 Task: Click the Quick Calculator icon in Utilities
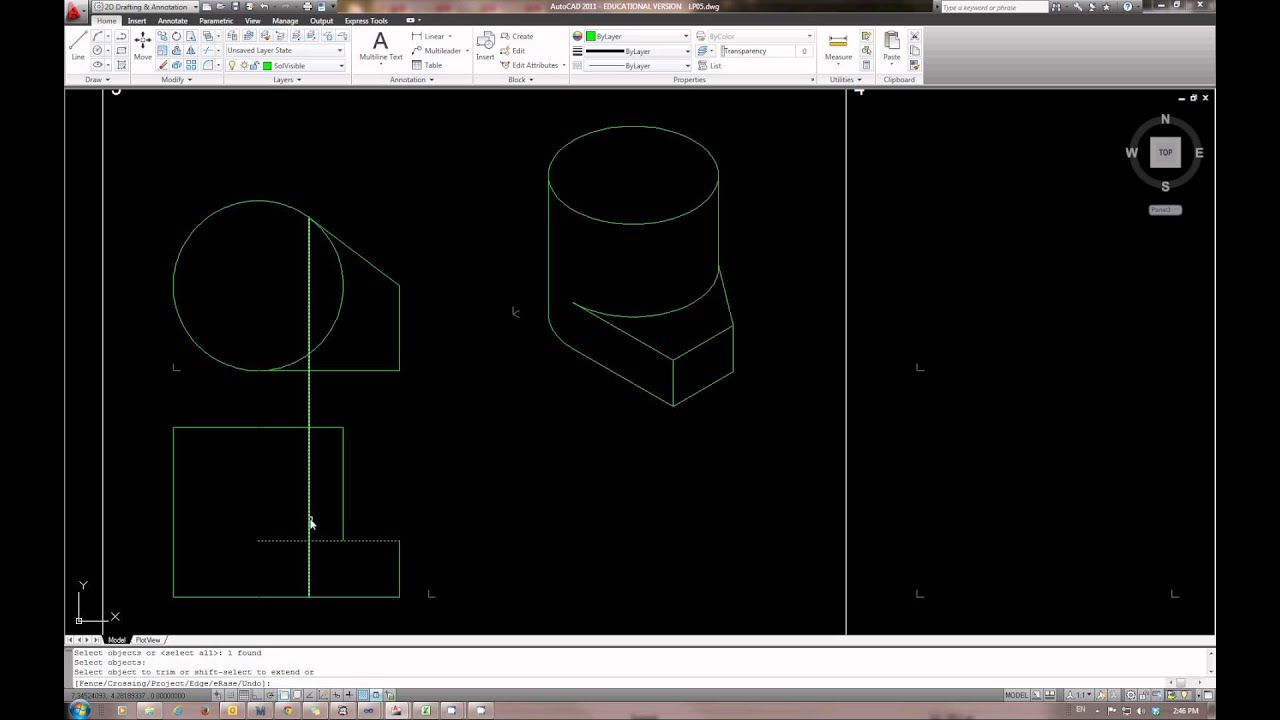click(x=866, y=65)
